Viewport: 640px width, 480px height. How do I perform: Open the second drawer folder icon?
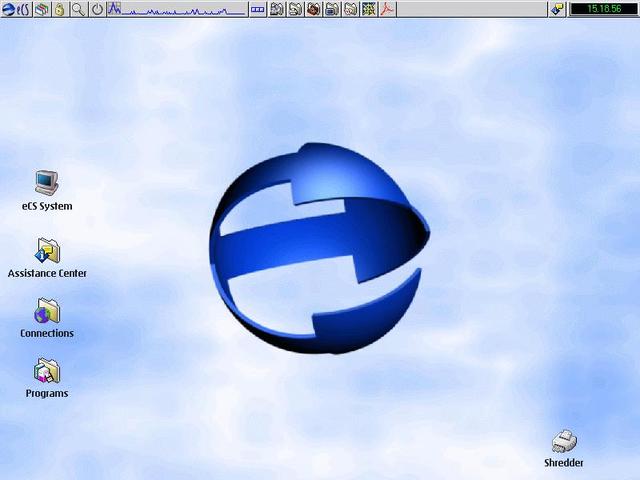point(295,9)
